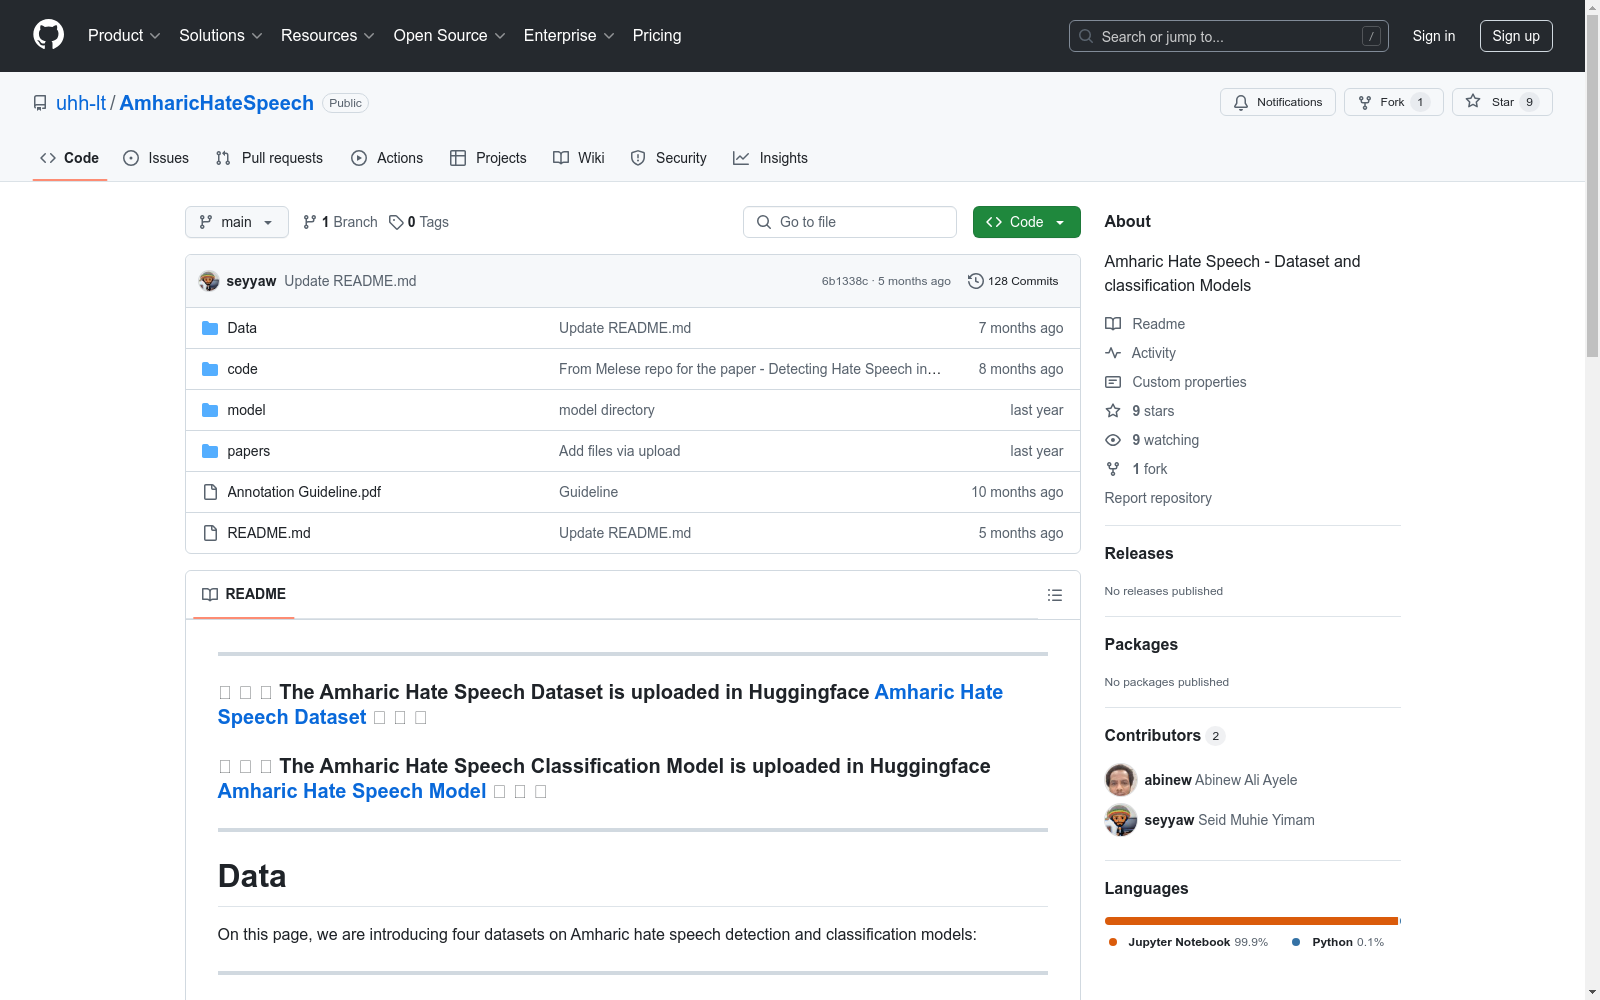Open the code folder
Image resolution: width=1600 pixels, height=1000 pixels.
[x=242, y=369]
